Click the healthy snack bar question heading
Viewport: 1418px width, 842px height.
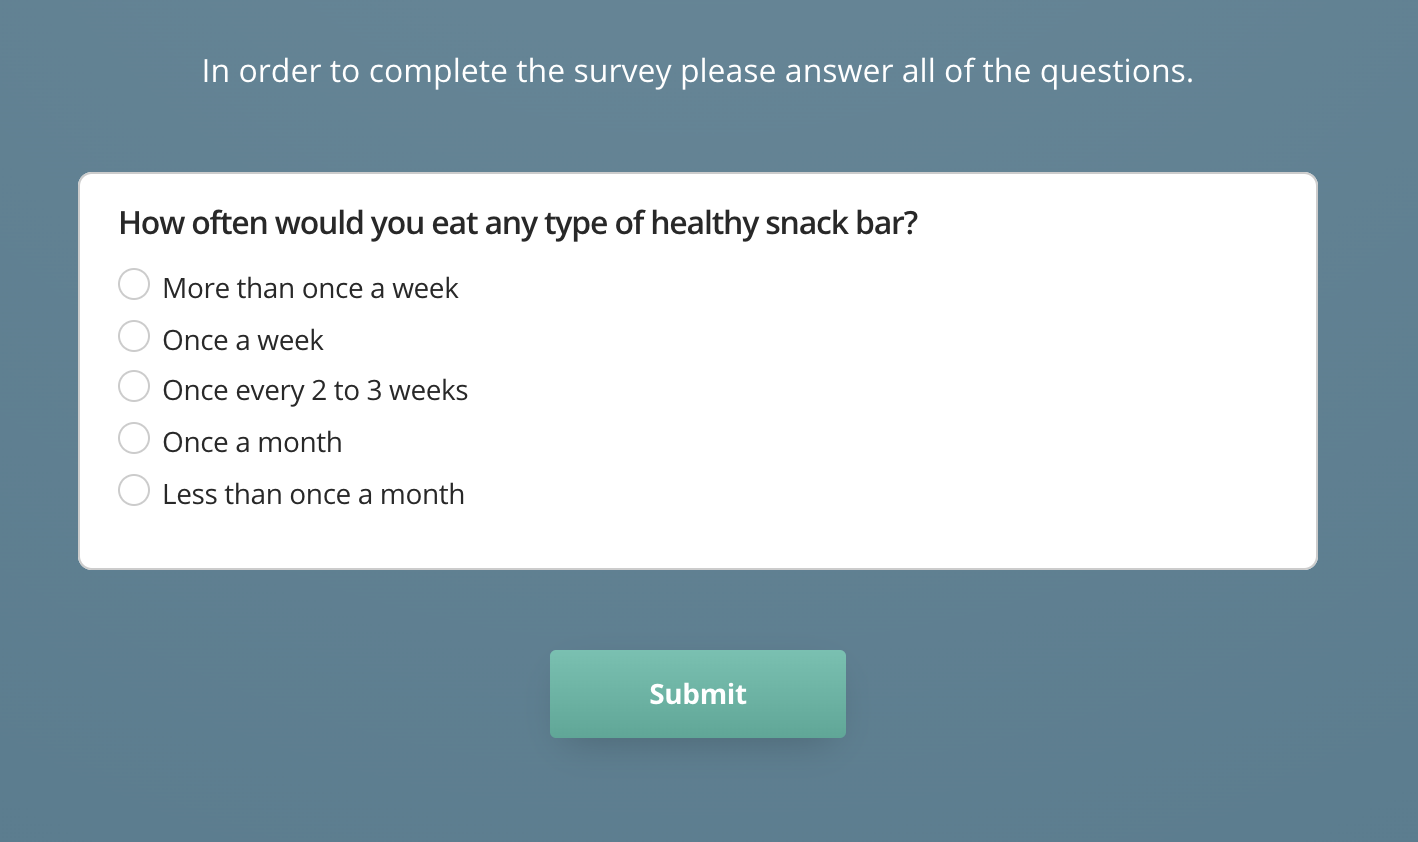518,223
